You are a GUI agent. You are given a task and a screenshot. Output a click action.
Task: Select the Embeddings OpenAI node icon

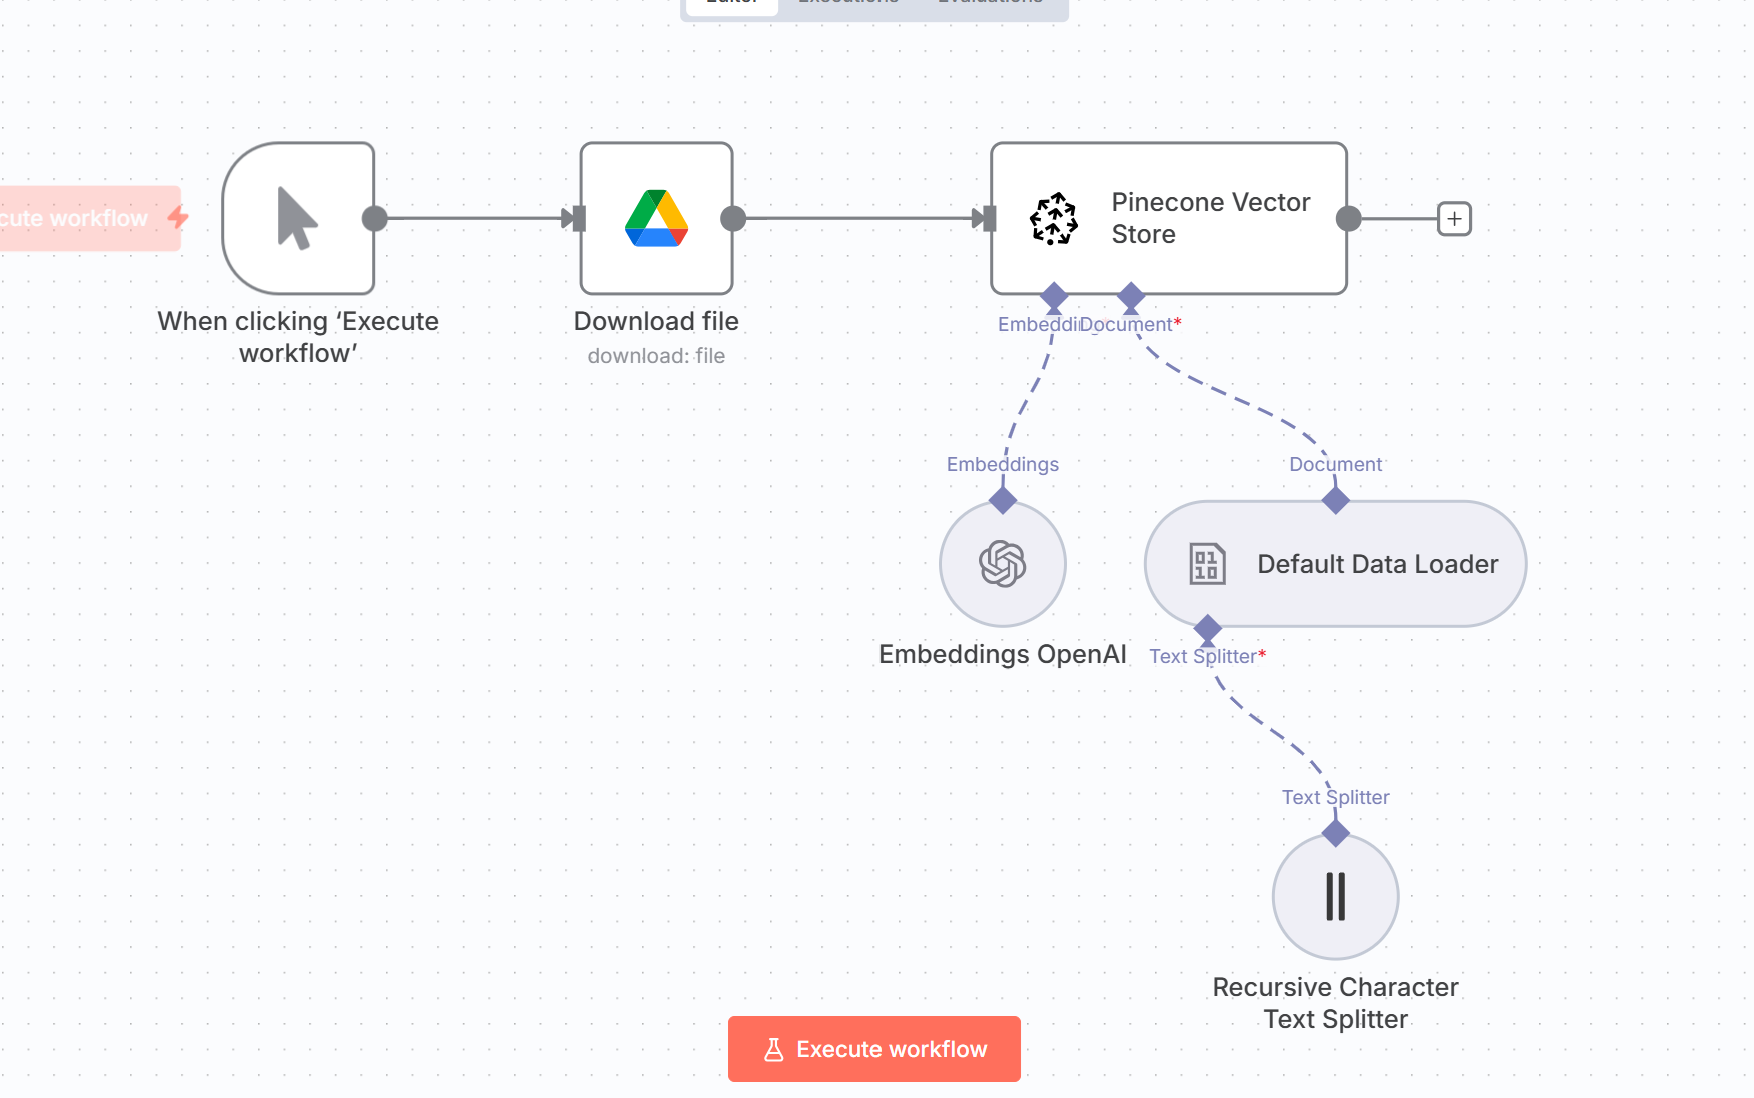(1002, 564)
